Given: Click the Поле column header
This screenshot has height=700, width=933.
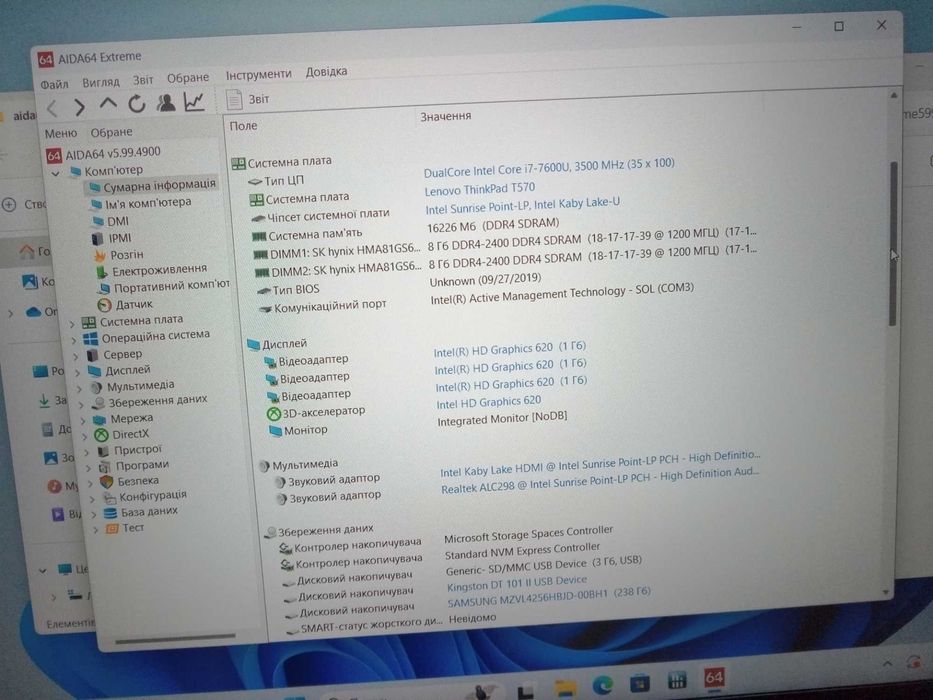Looking at the screenshot, I should (243, 126).
